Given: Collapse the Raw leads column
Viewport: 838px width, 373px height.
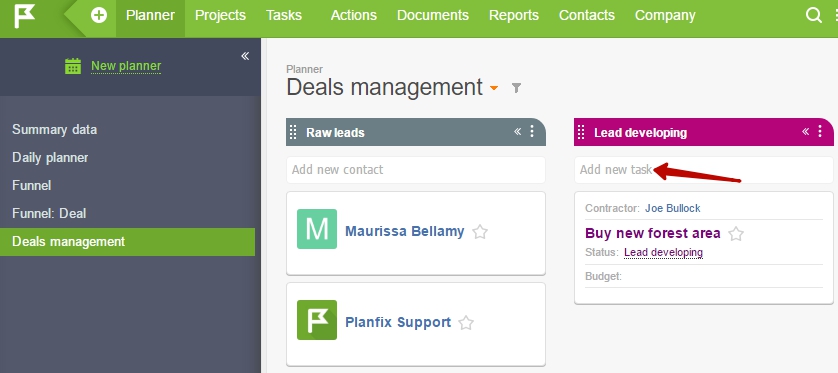Looking at the screenshot, I should tap(517, 131).
